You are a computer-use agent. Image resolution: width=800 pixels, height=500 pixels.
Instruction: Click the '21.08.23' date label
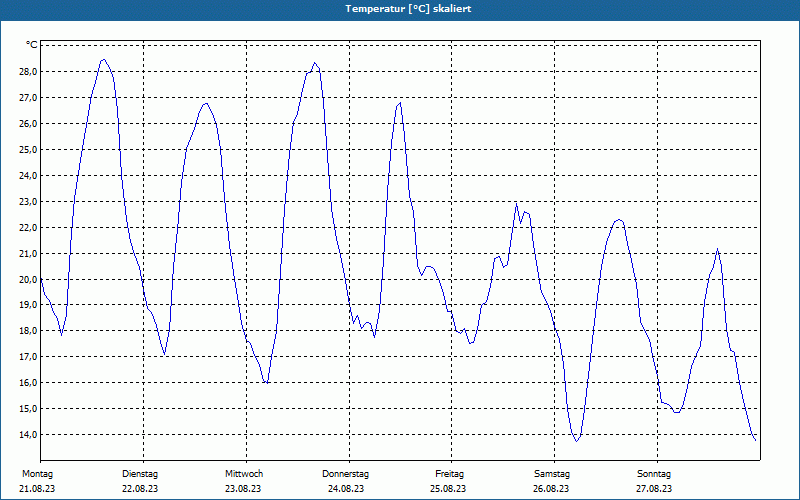(37, 489)
